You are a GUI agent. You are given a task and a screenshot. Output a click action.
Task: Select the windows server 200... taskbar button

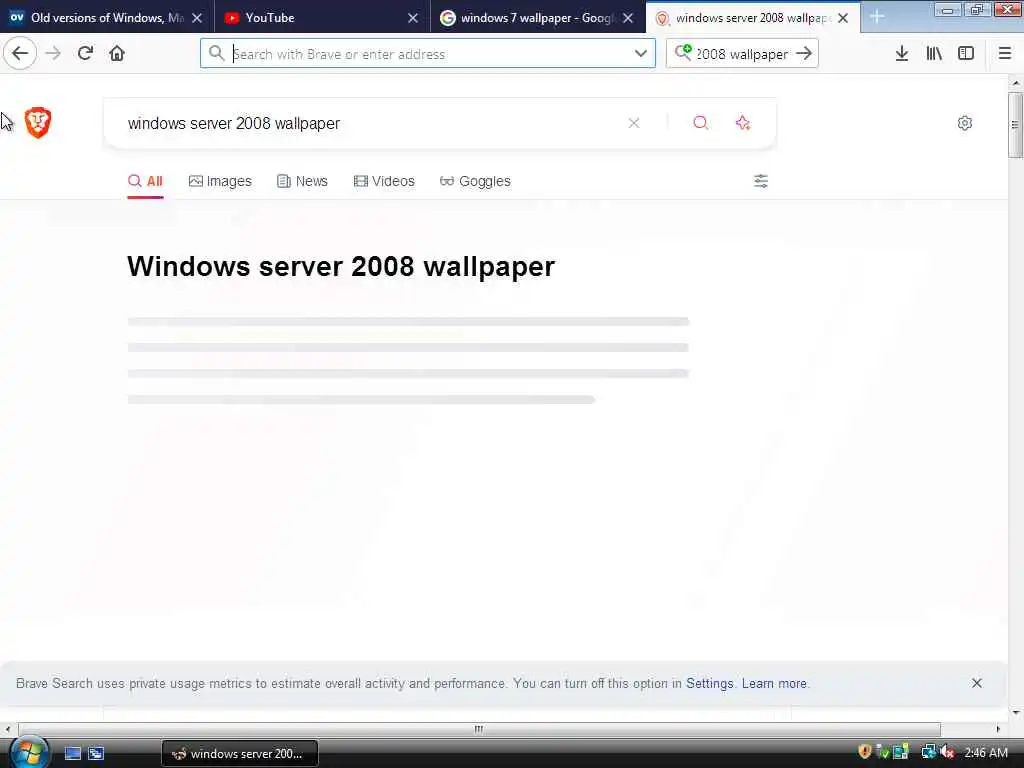click(x=240, y=754)
